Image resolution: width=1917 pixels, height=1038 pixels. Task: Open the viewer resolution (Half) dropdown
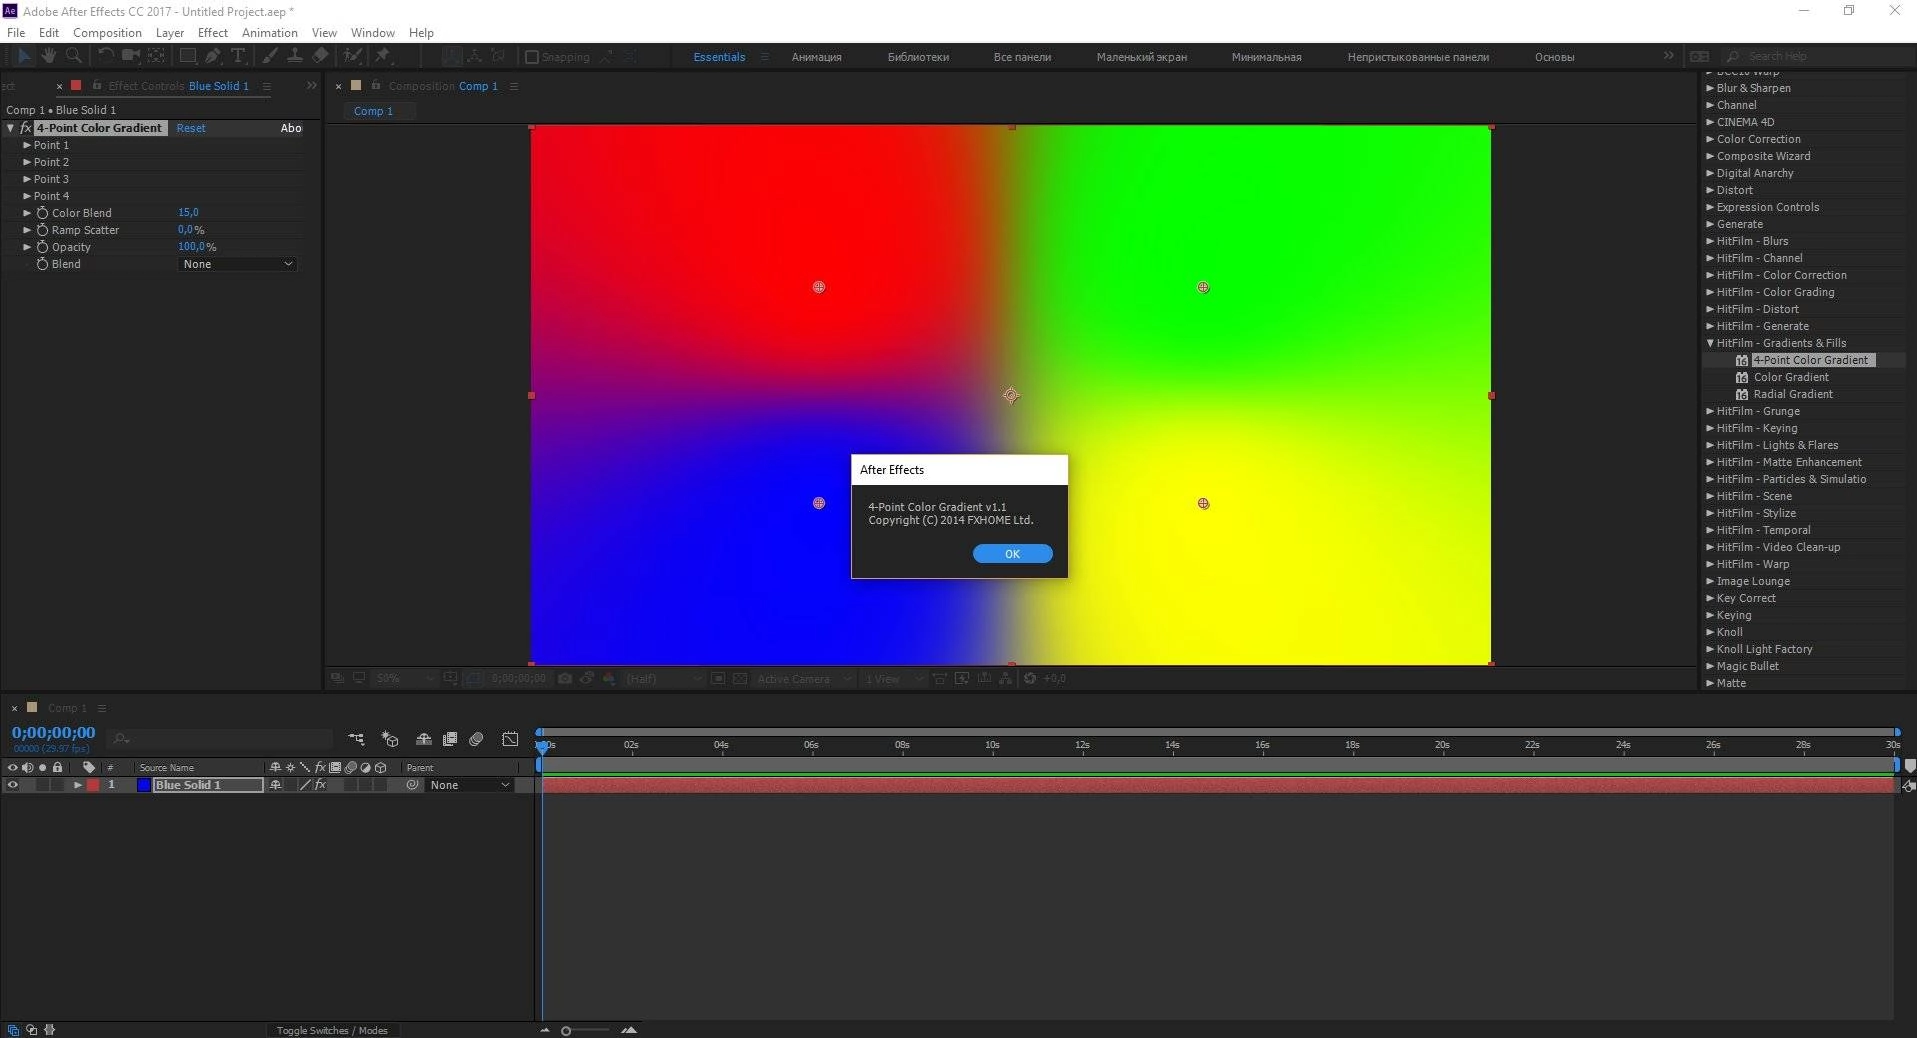664,678
